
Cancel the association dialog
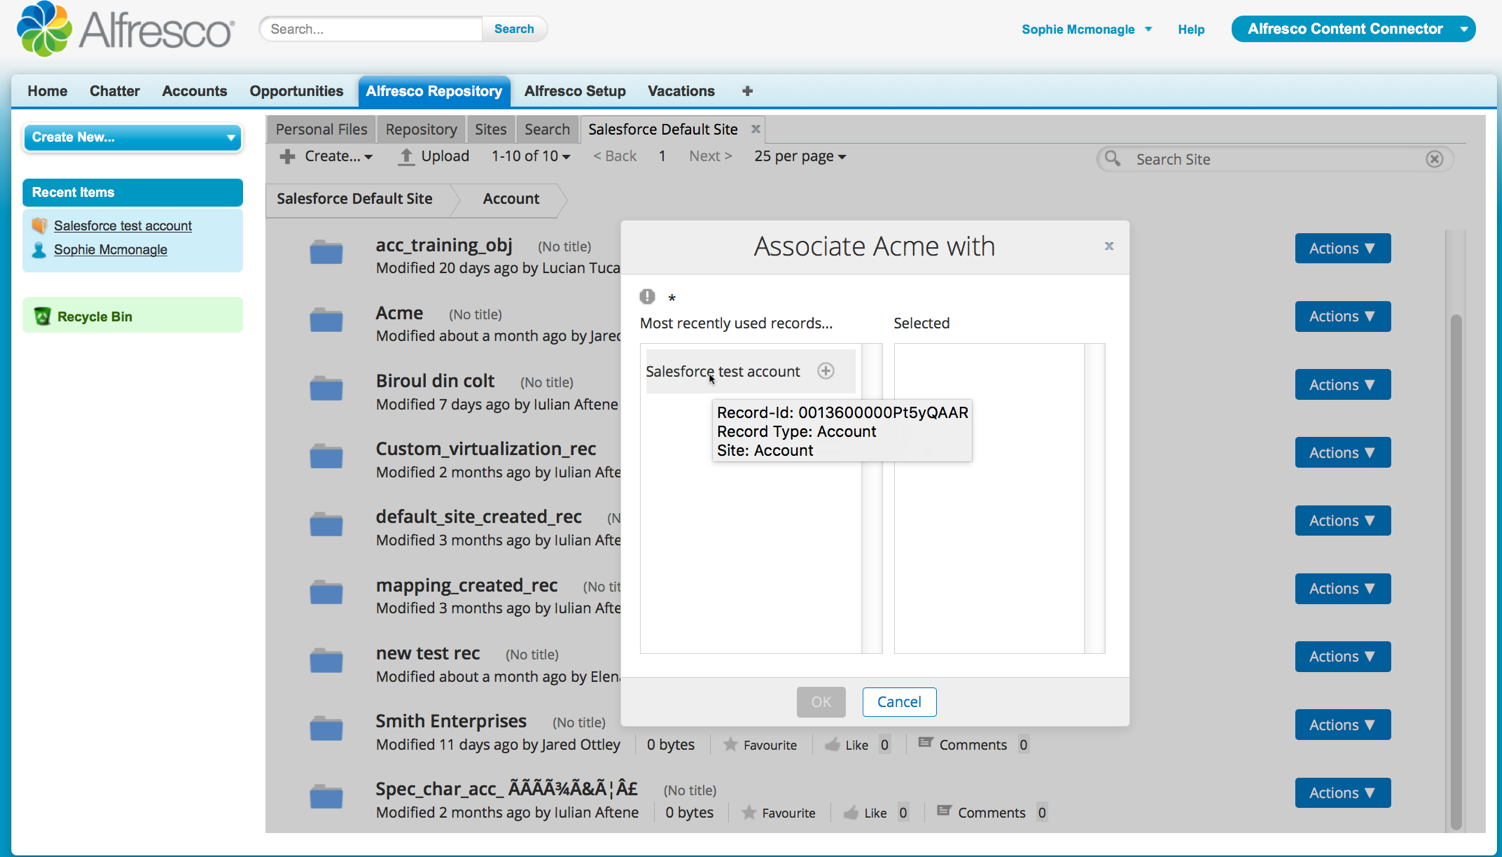(x=898, y=702)
